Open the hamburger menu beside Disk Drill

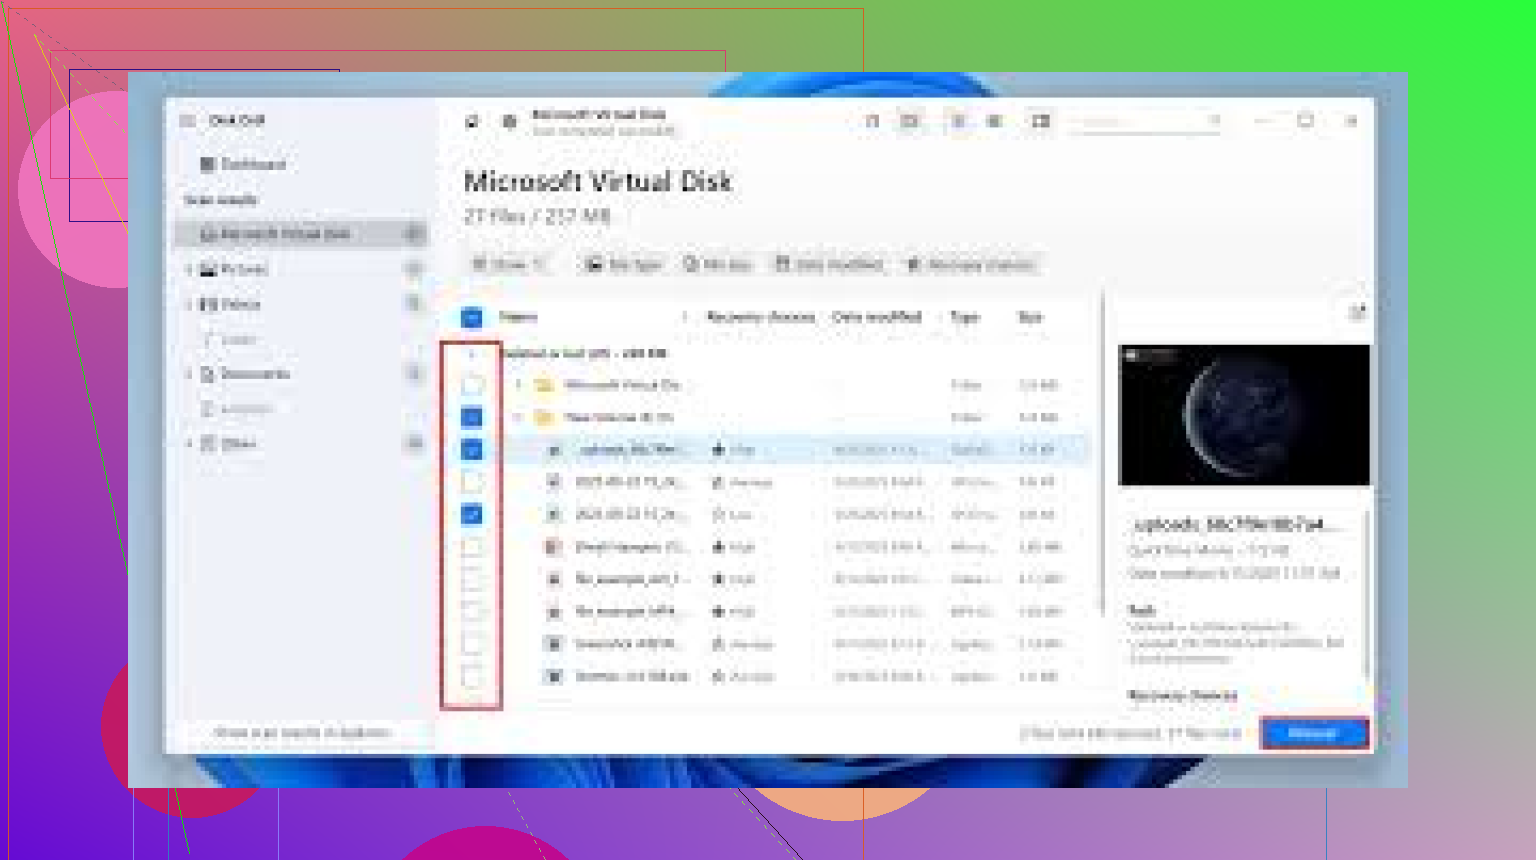(x=187, y=121)
